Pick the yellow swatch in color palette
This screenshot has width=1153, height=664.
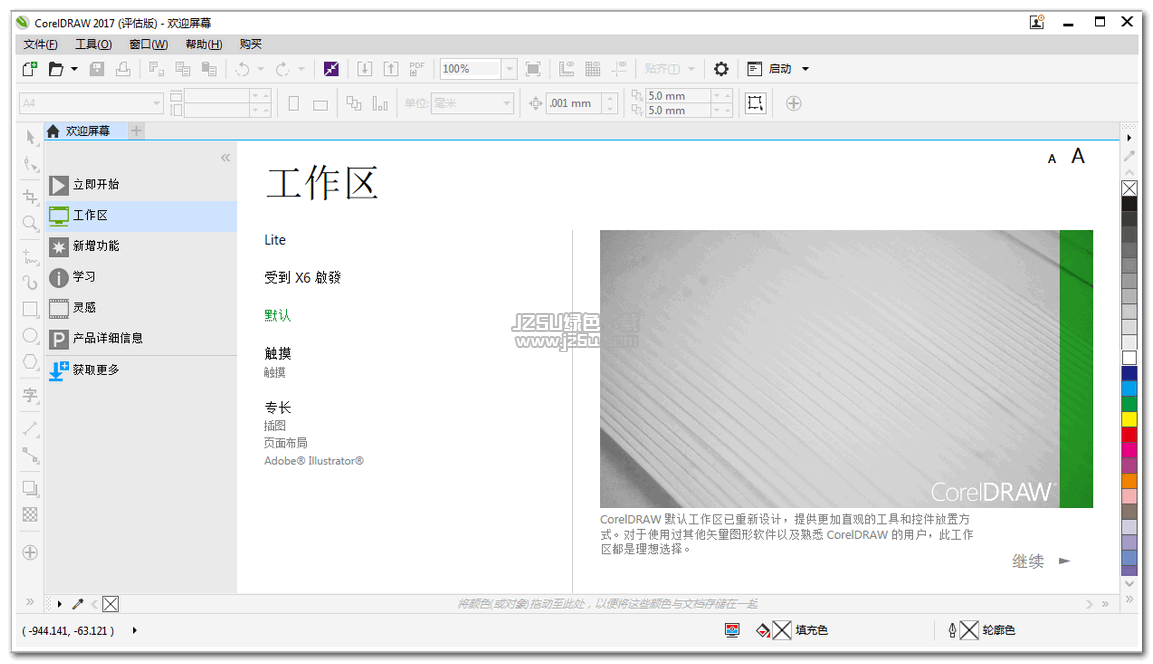pyautogui.click(x=1129, y=419)
